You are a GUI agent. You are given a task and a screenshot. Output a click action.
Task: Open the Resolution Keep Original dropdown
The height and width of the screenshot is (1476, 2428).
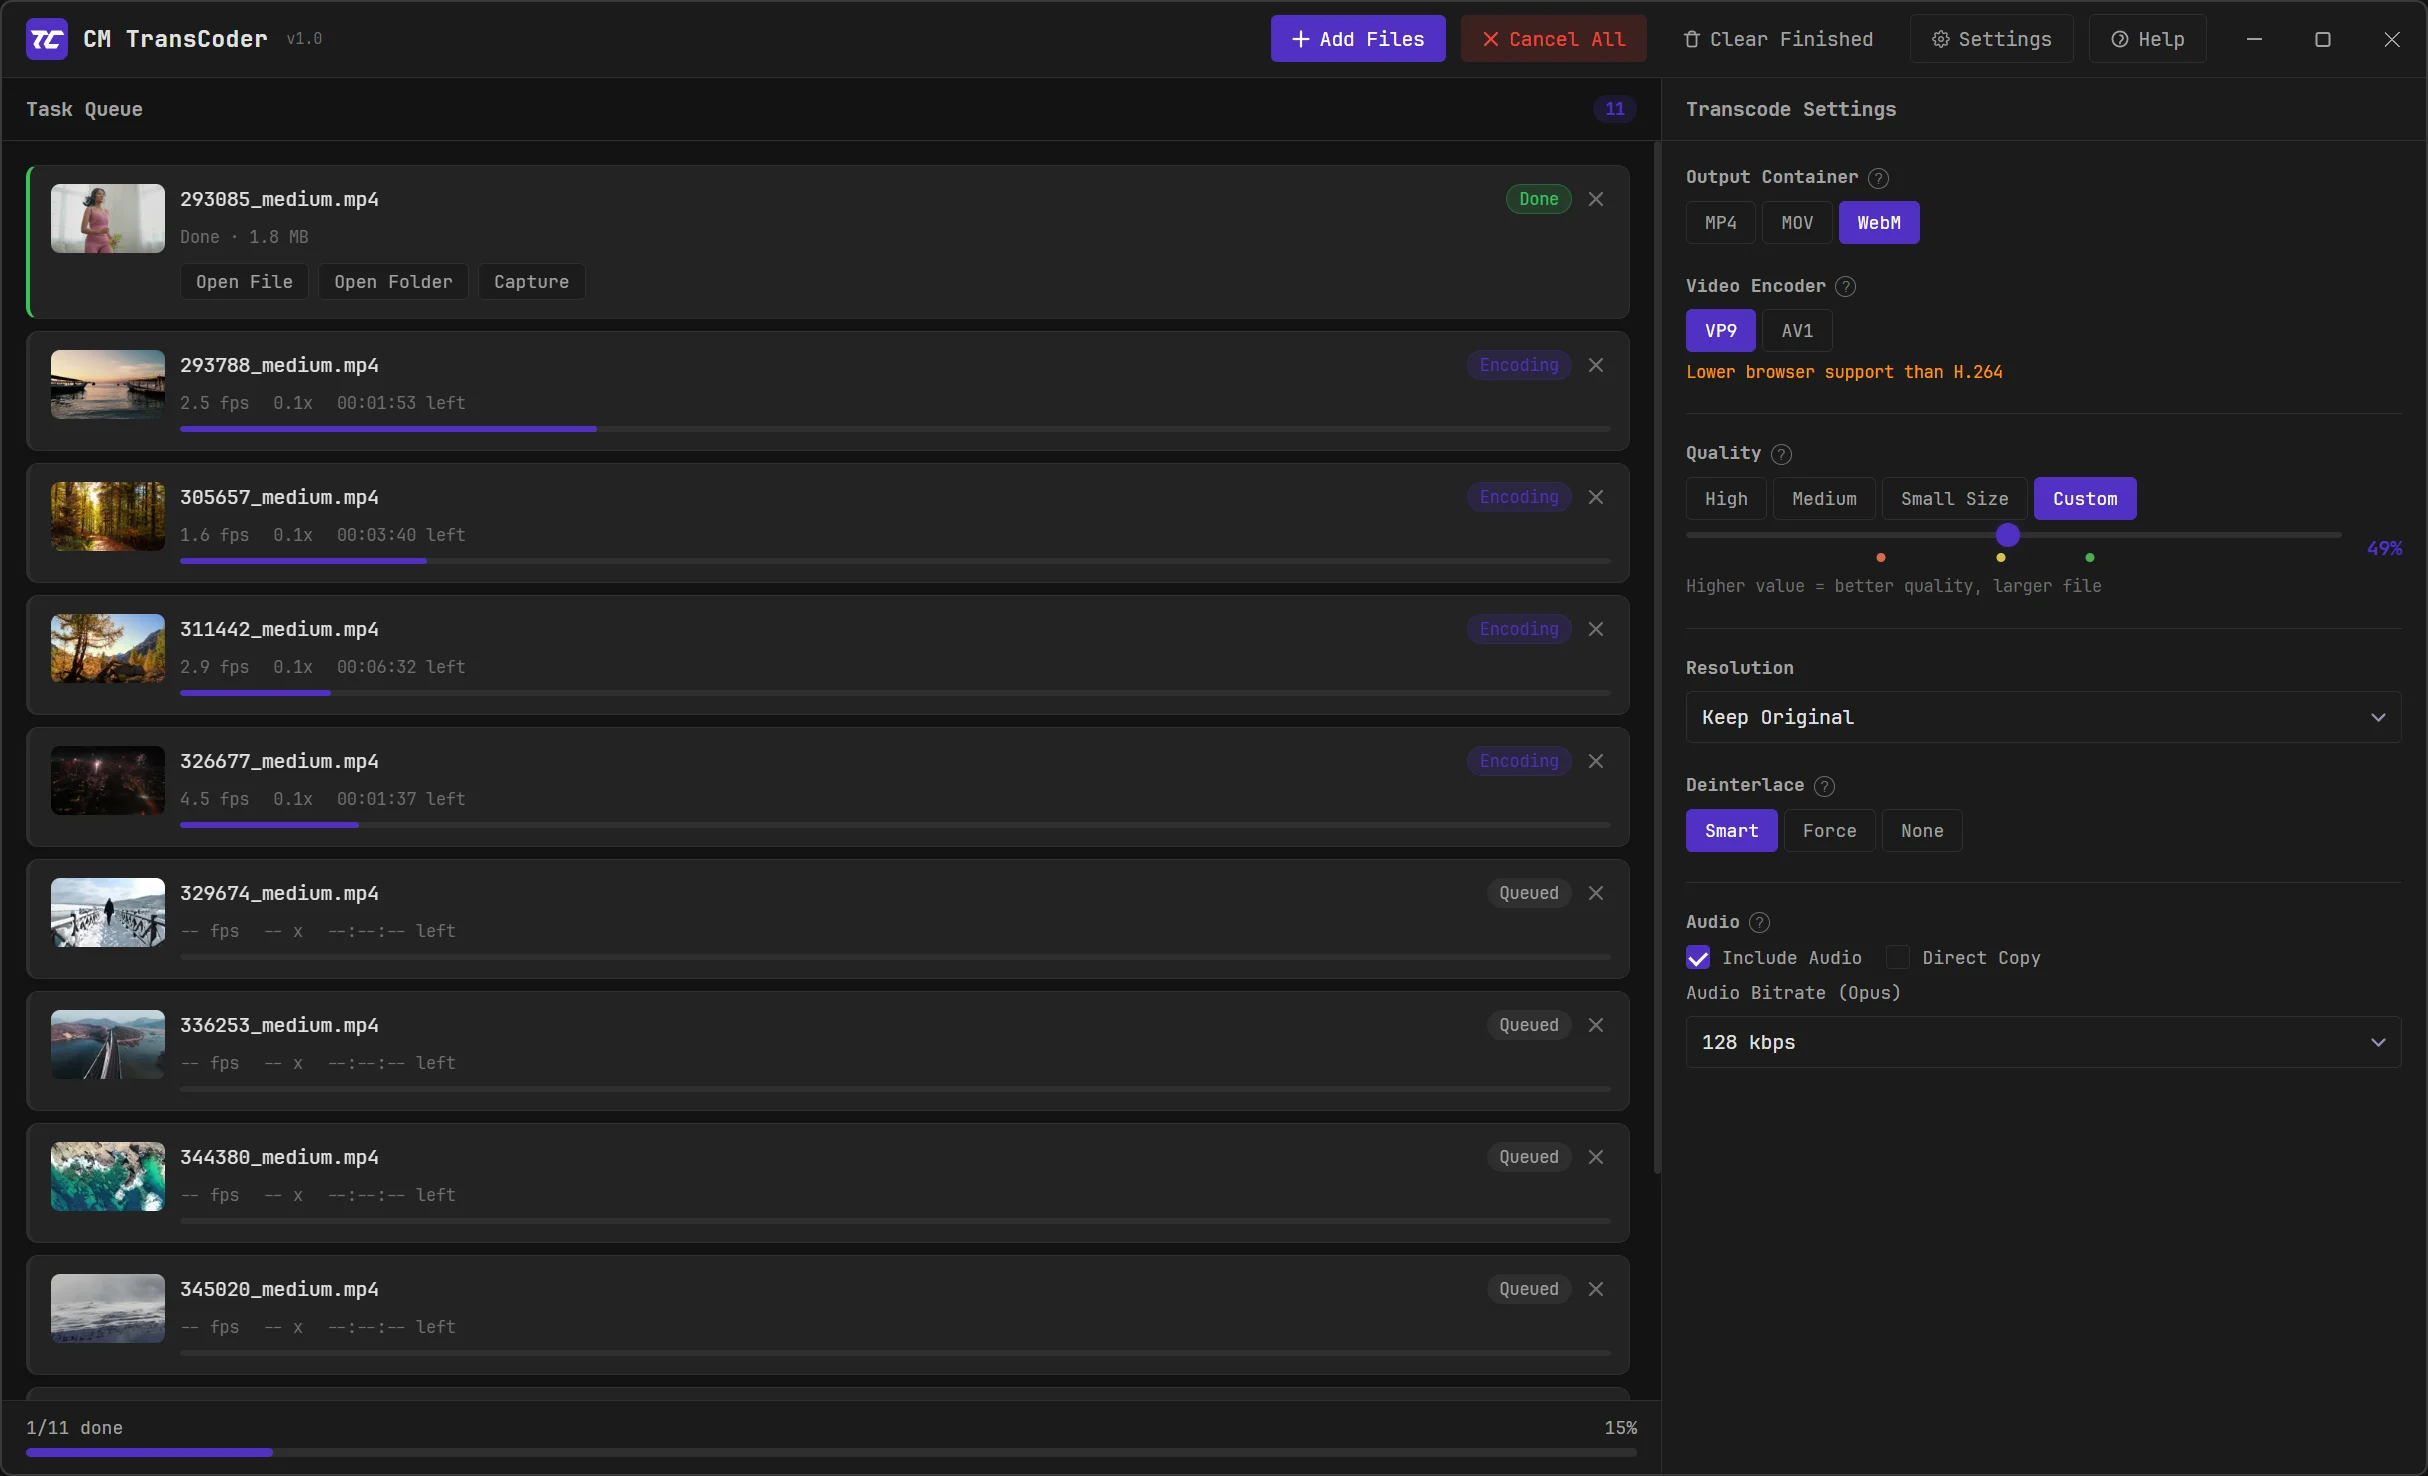[2043, 717]
